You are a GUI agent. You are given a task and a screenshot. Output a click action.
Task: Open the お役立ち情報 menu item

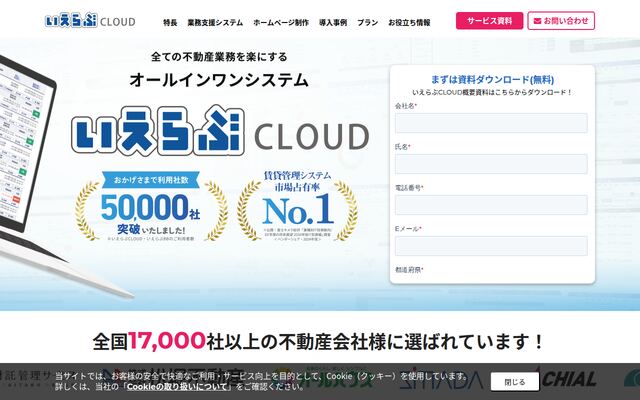[x=409, y=22]
